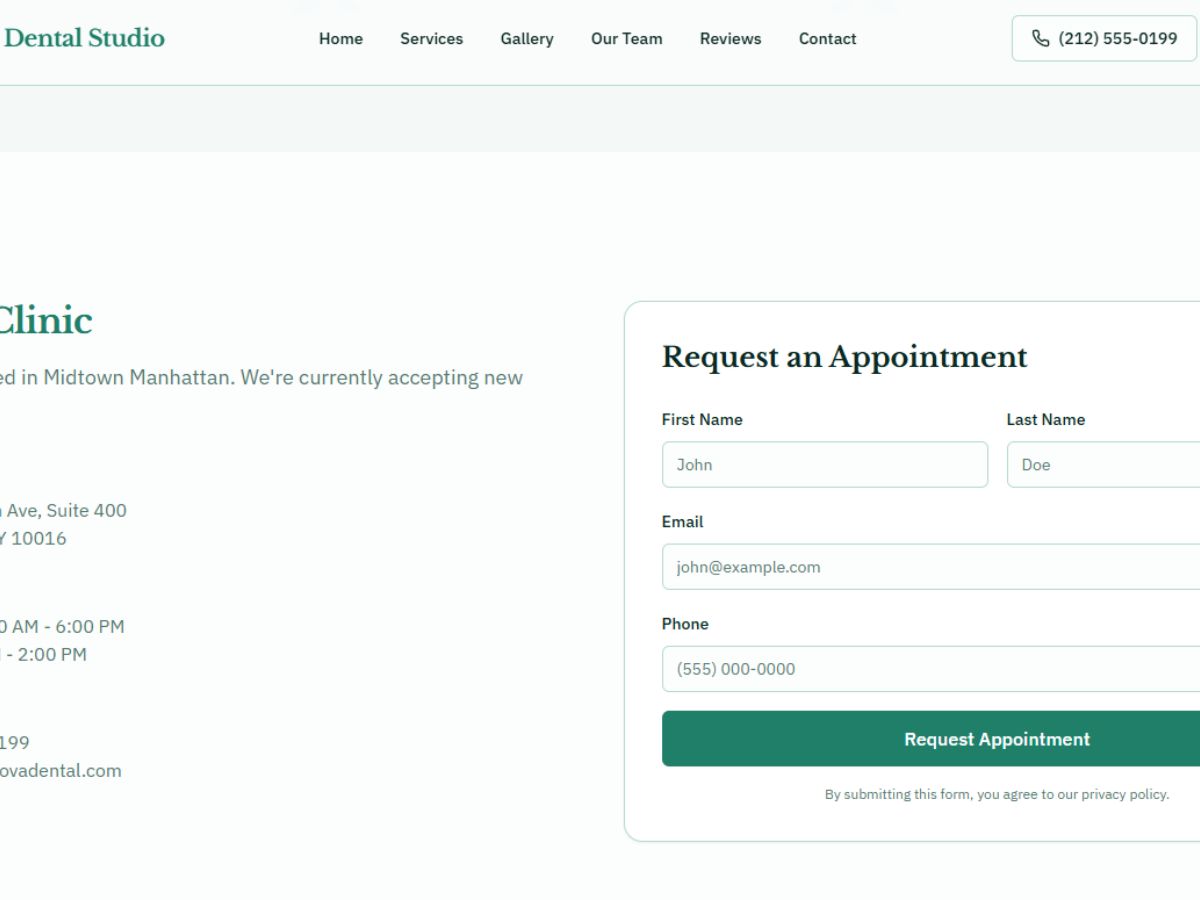Click the 'Midtown Manhattan' description text
The width and height of the screenshot is (1200, 900).
[x=261, y=378]
